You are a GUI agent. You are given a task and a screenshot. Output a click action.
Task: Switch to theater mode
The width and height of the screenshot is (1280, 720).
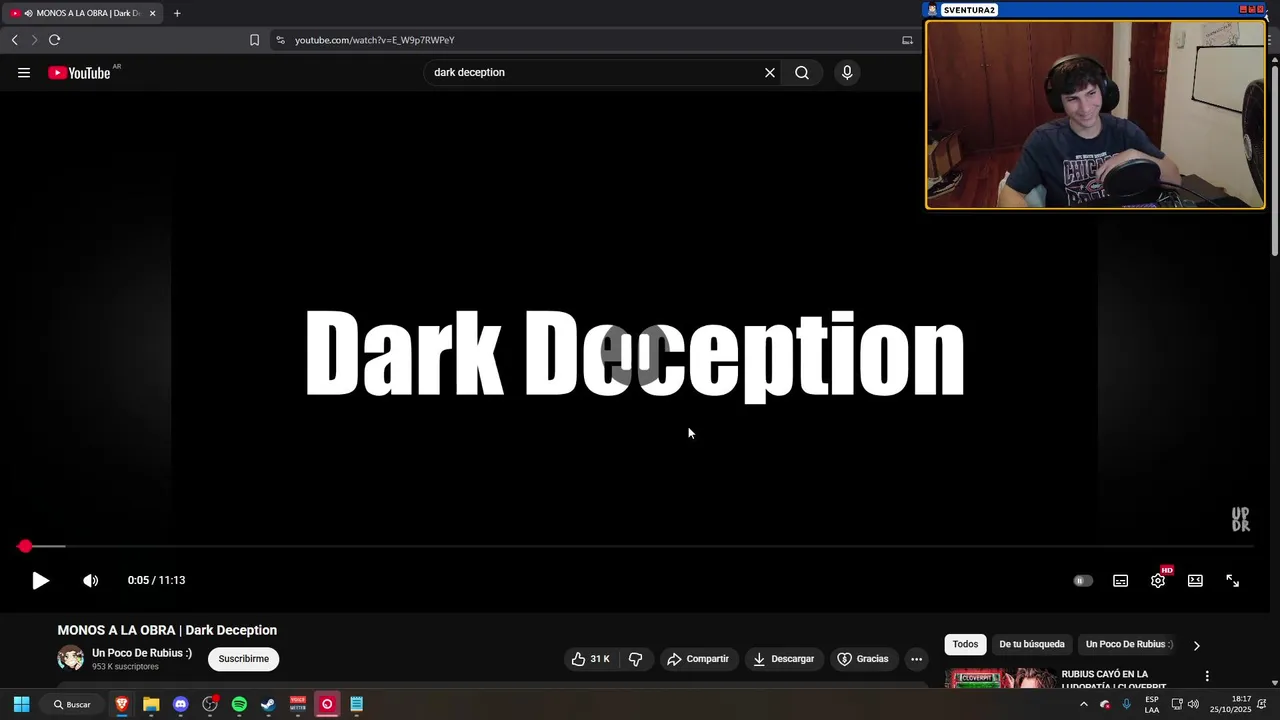[1195, 580]
